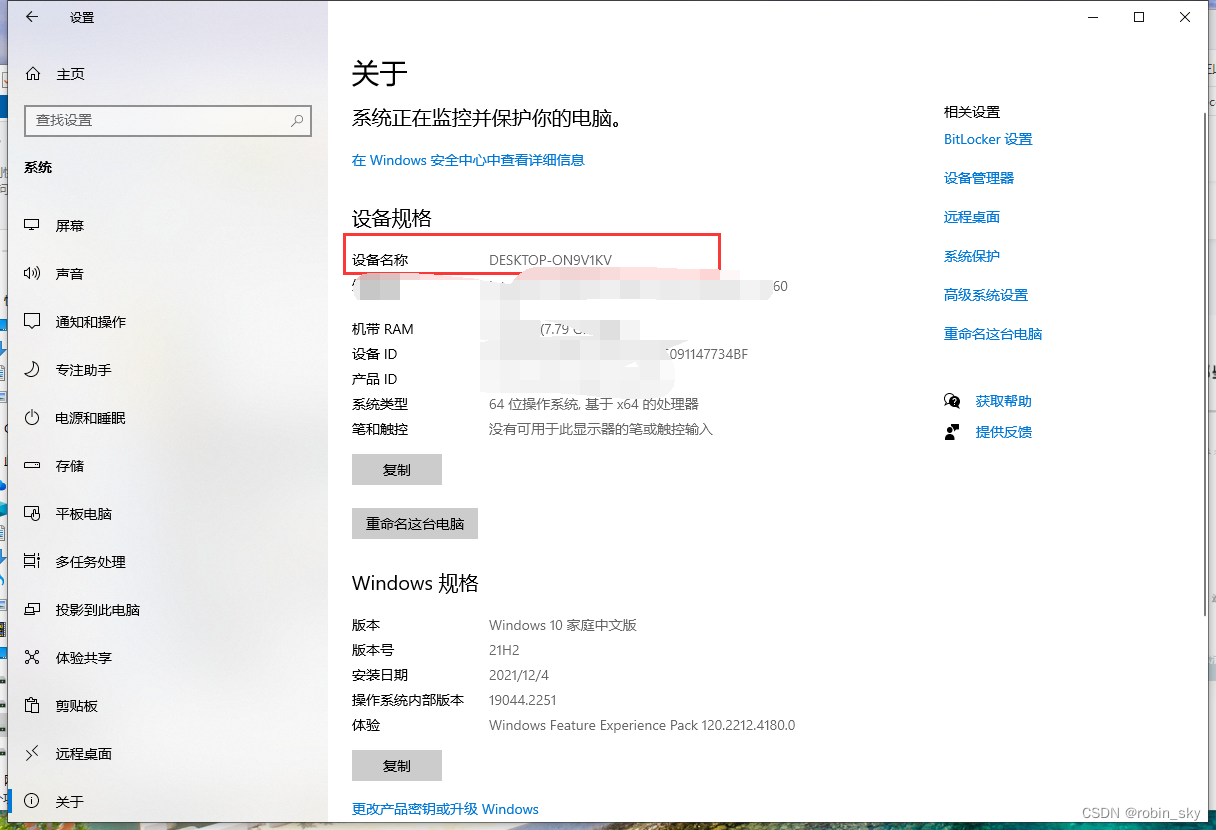
Task: Click OS build value 19044.2251
Action: point(522,700)
